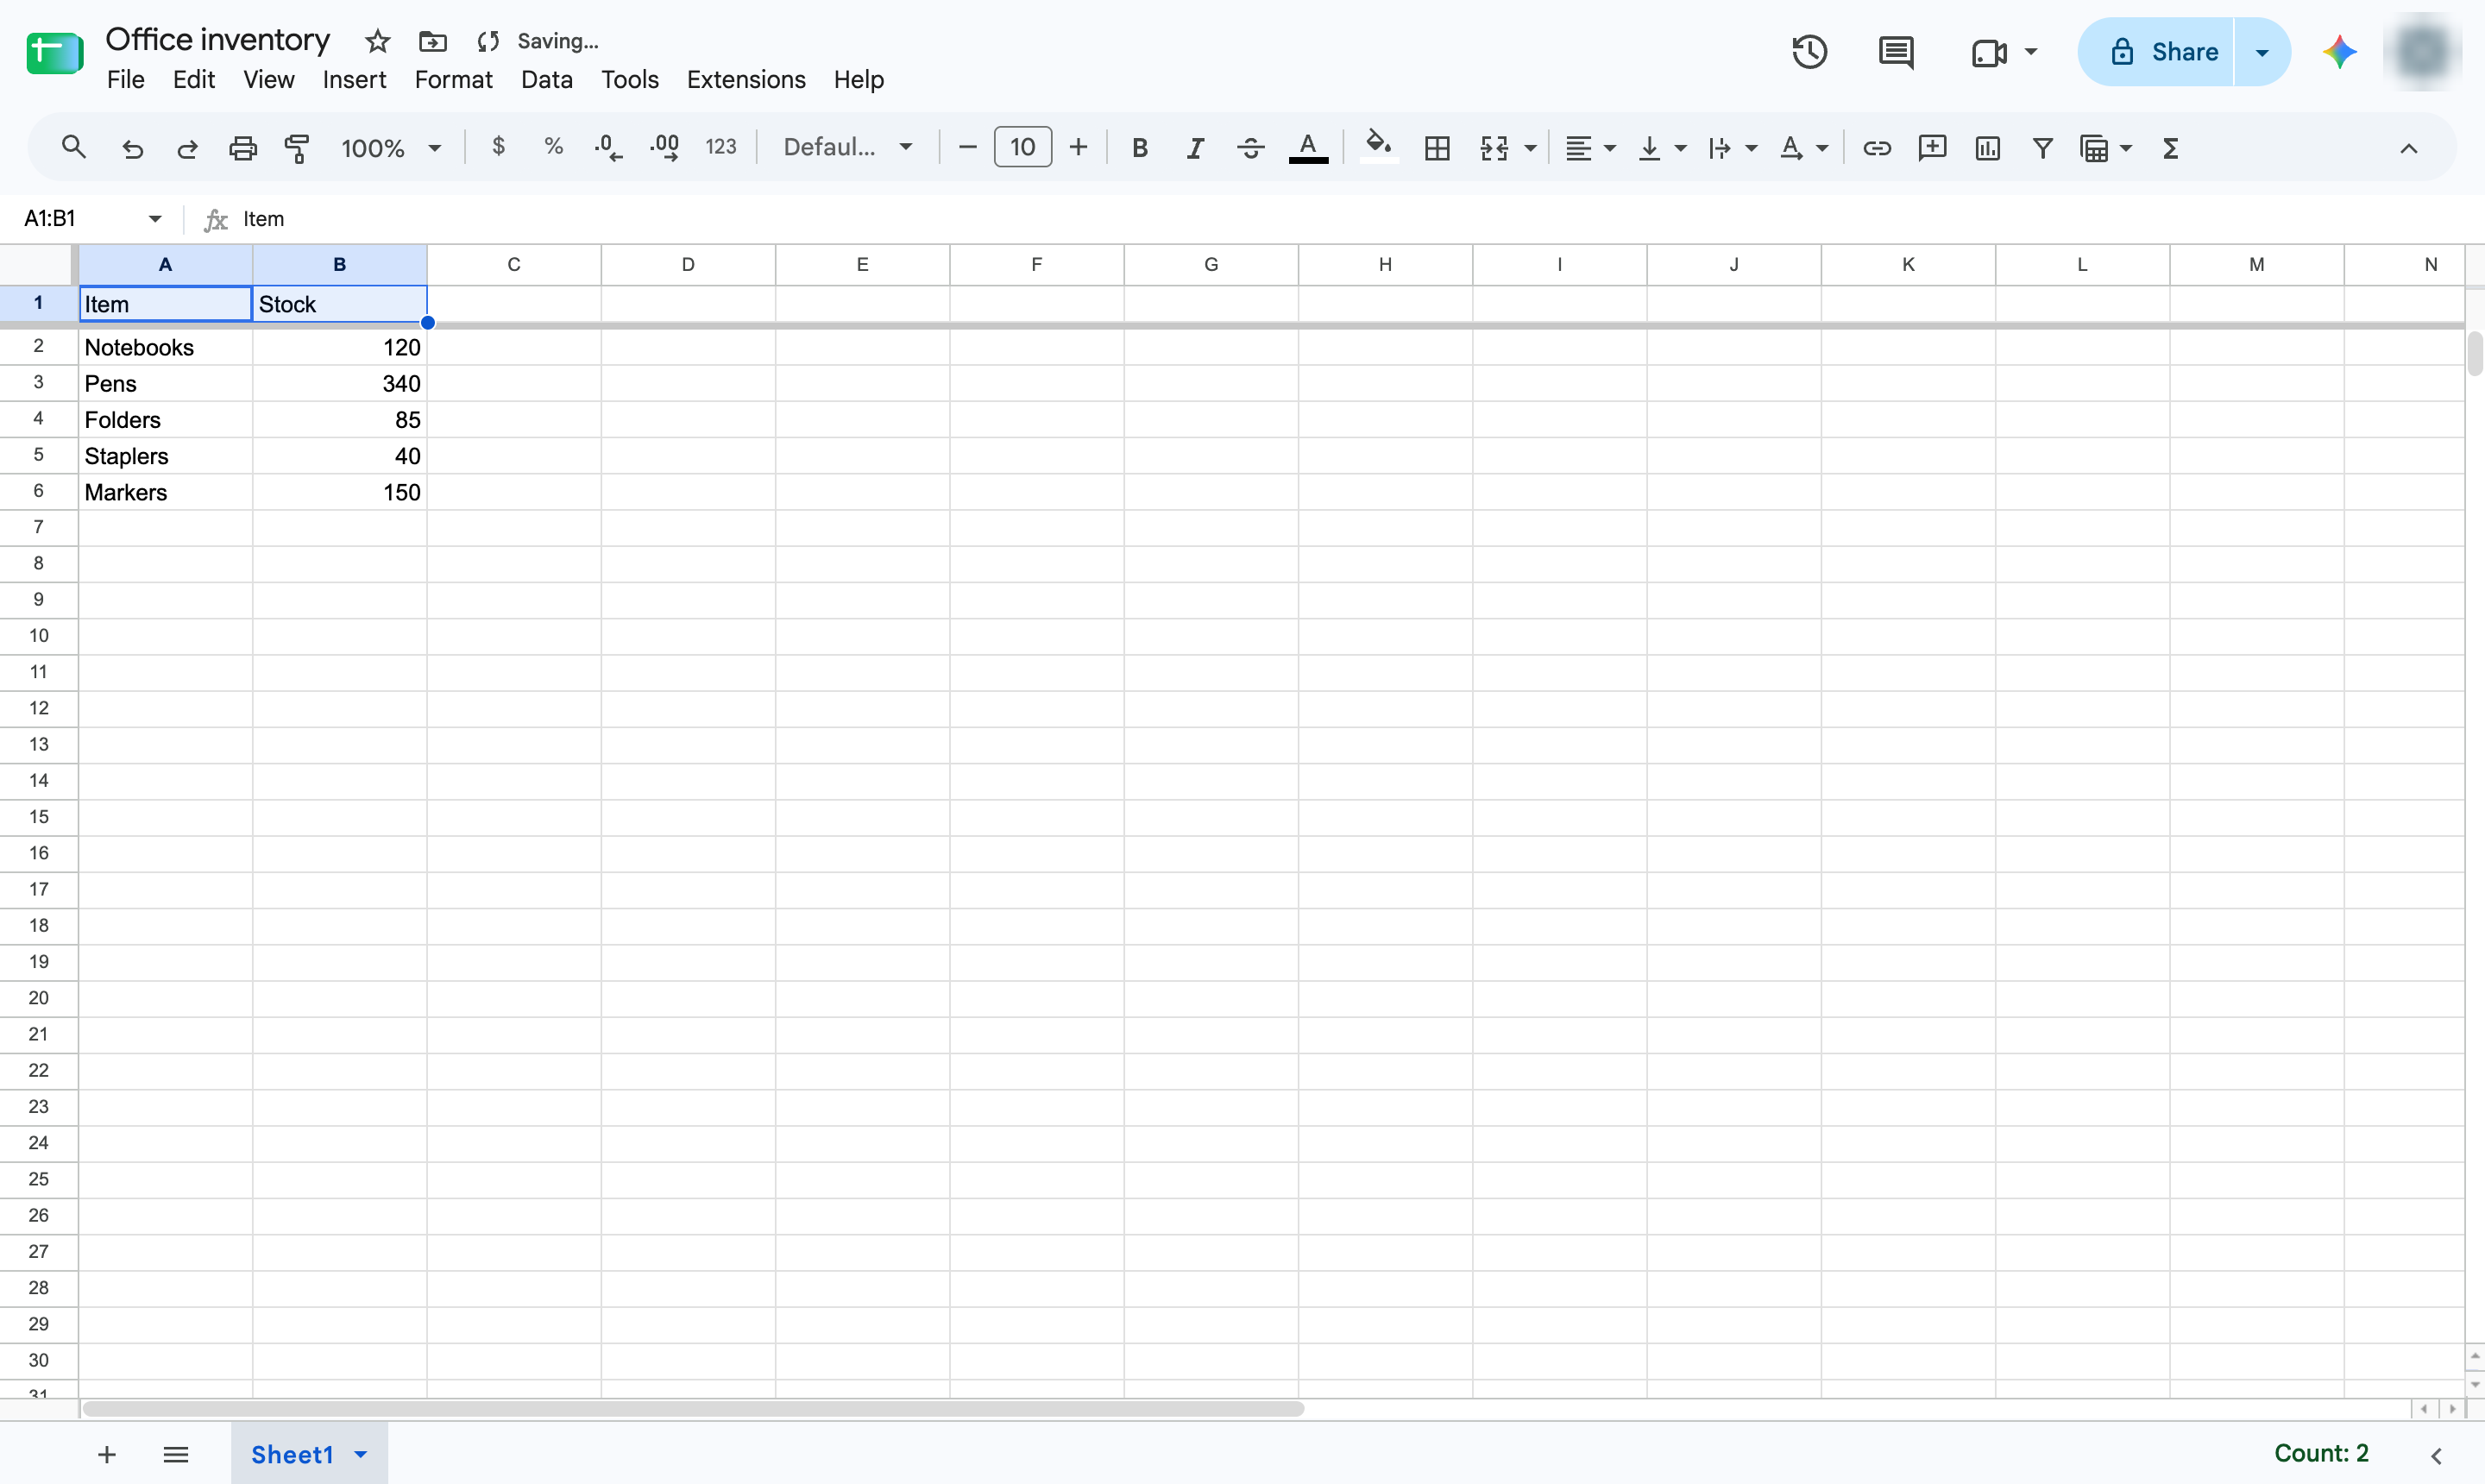The image size is (2485, 1484).
Task: Click the undo arrow icon
Action: pyautogui.click(x=132, y=148)
